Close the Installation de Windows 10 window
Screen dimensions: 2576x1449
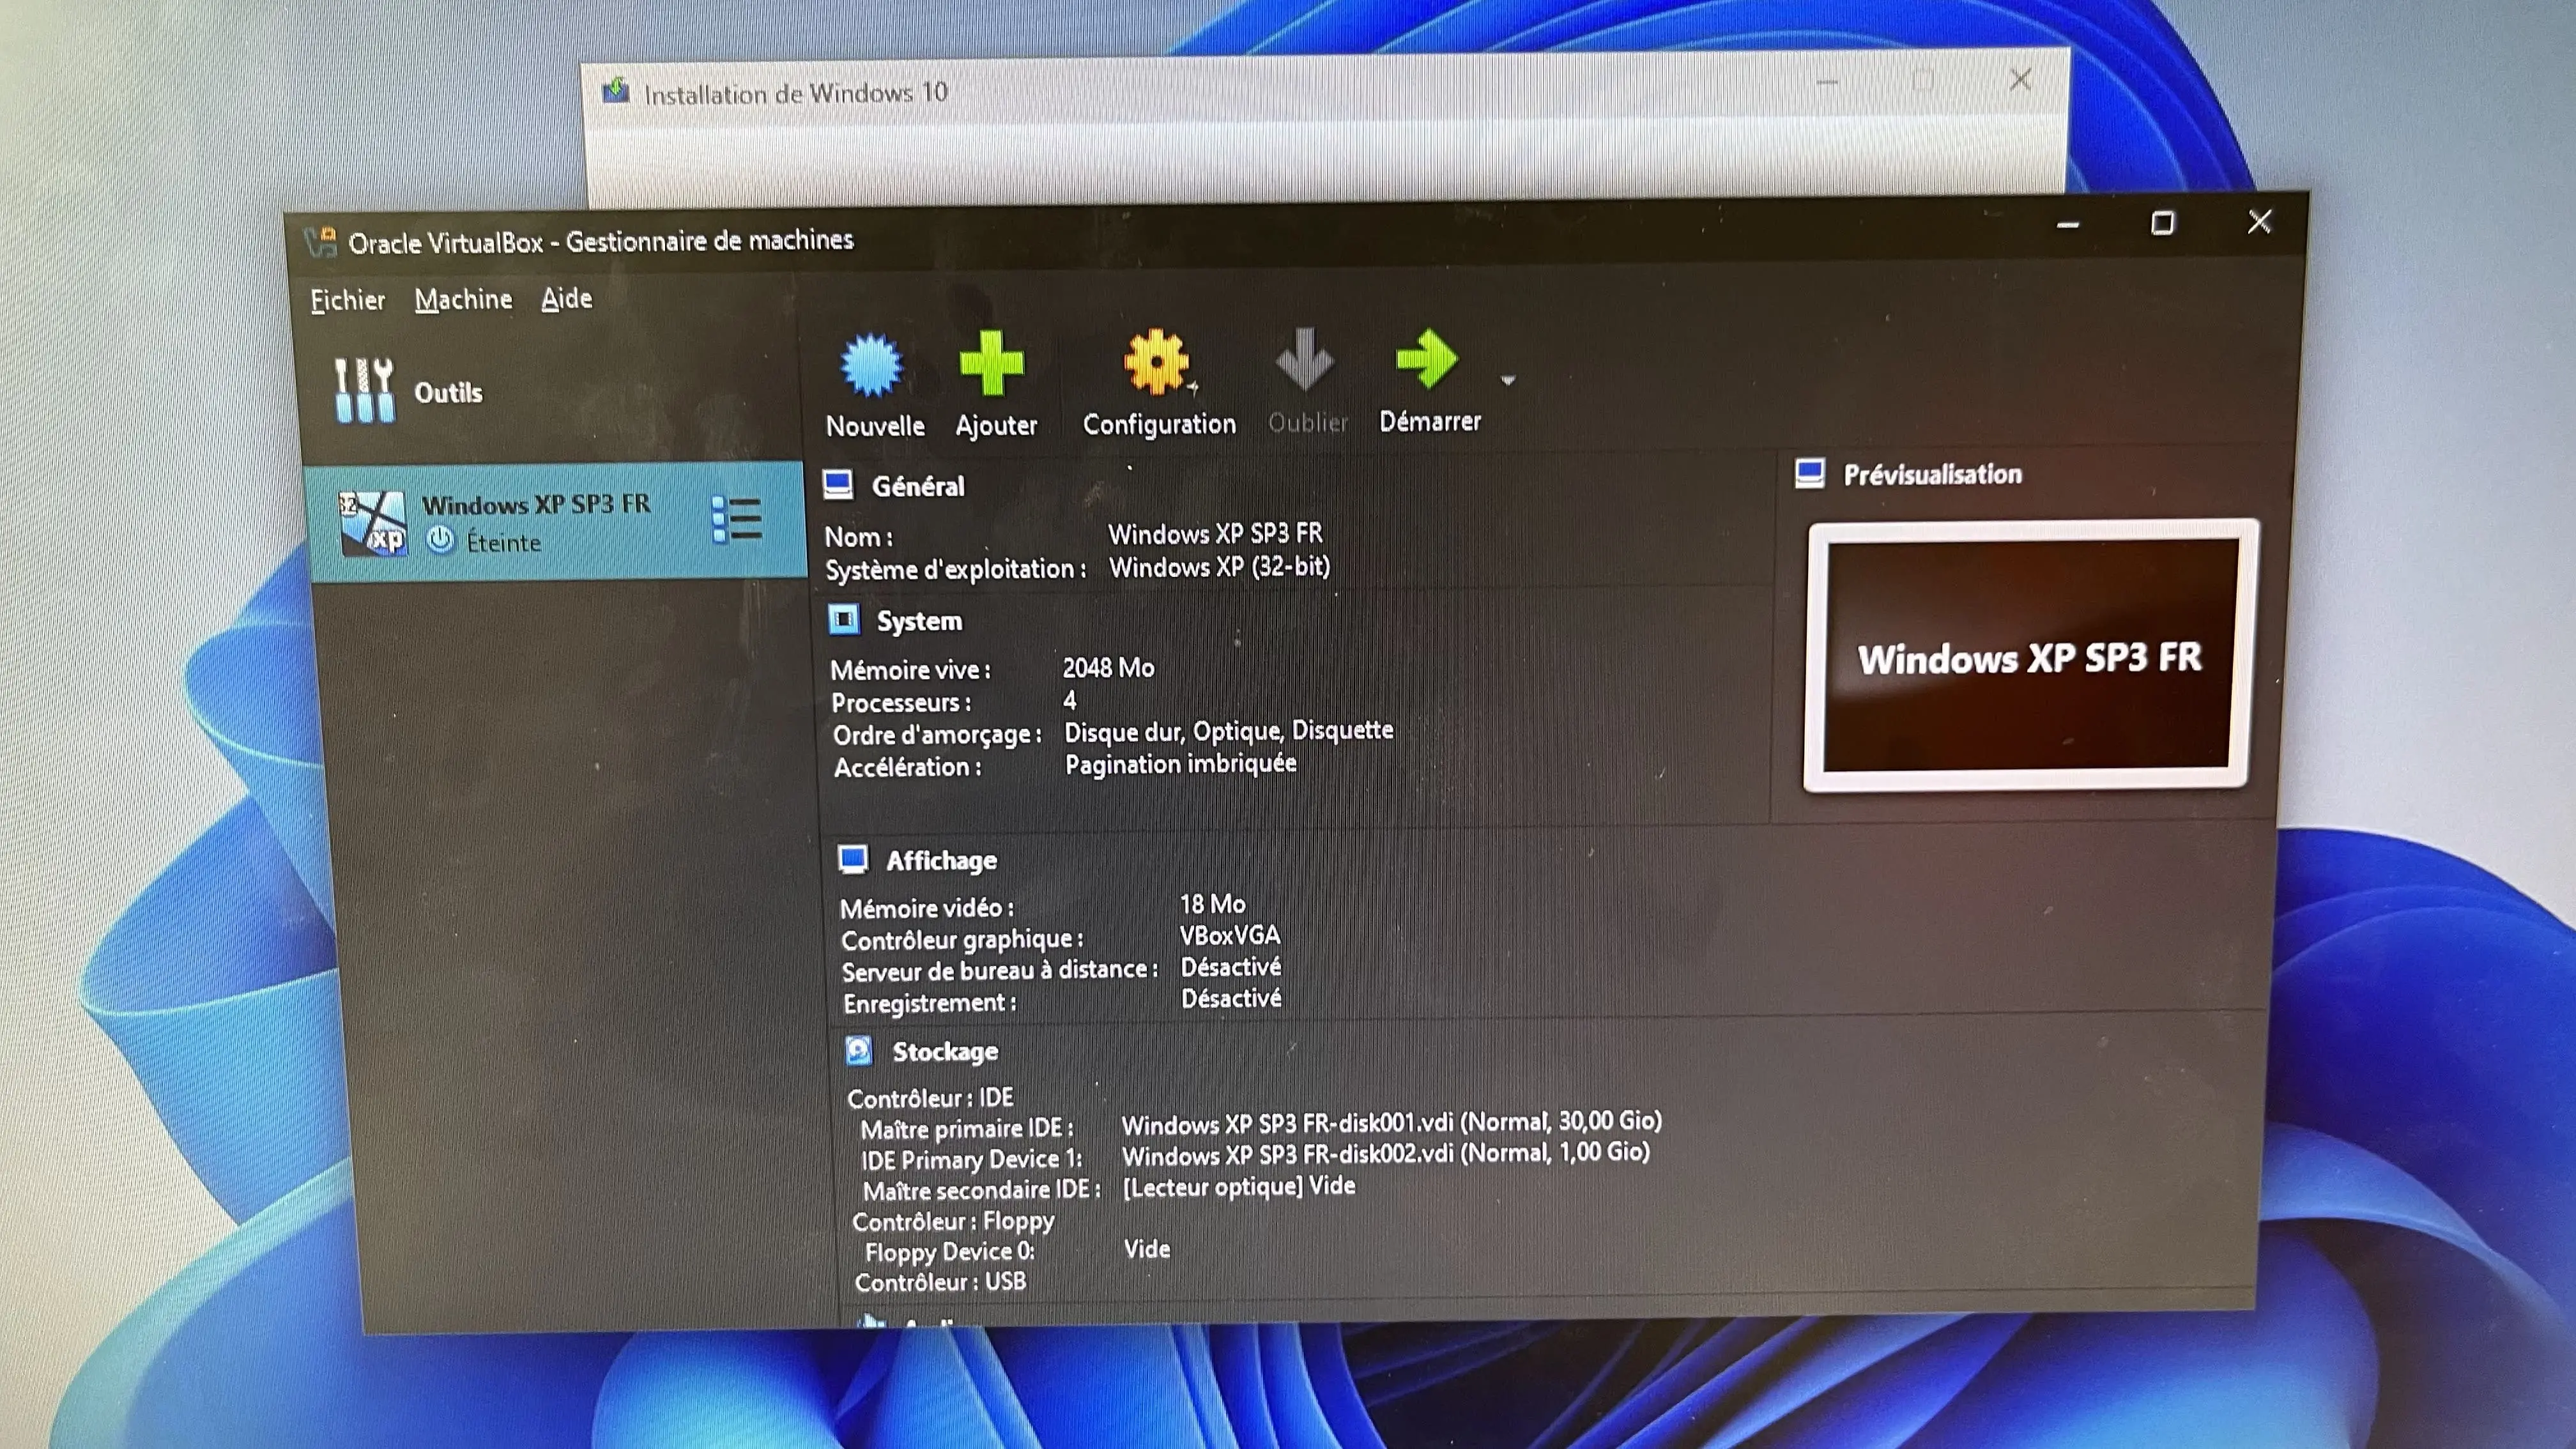pos(2020,80)
